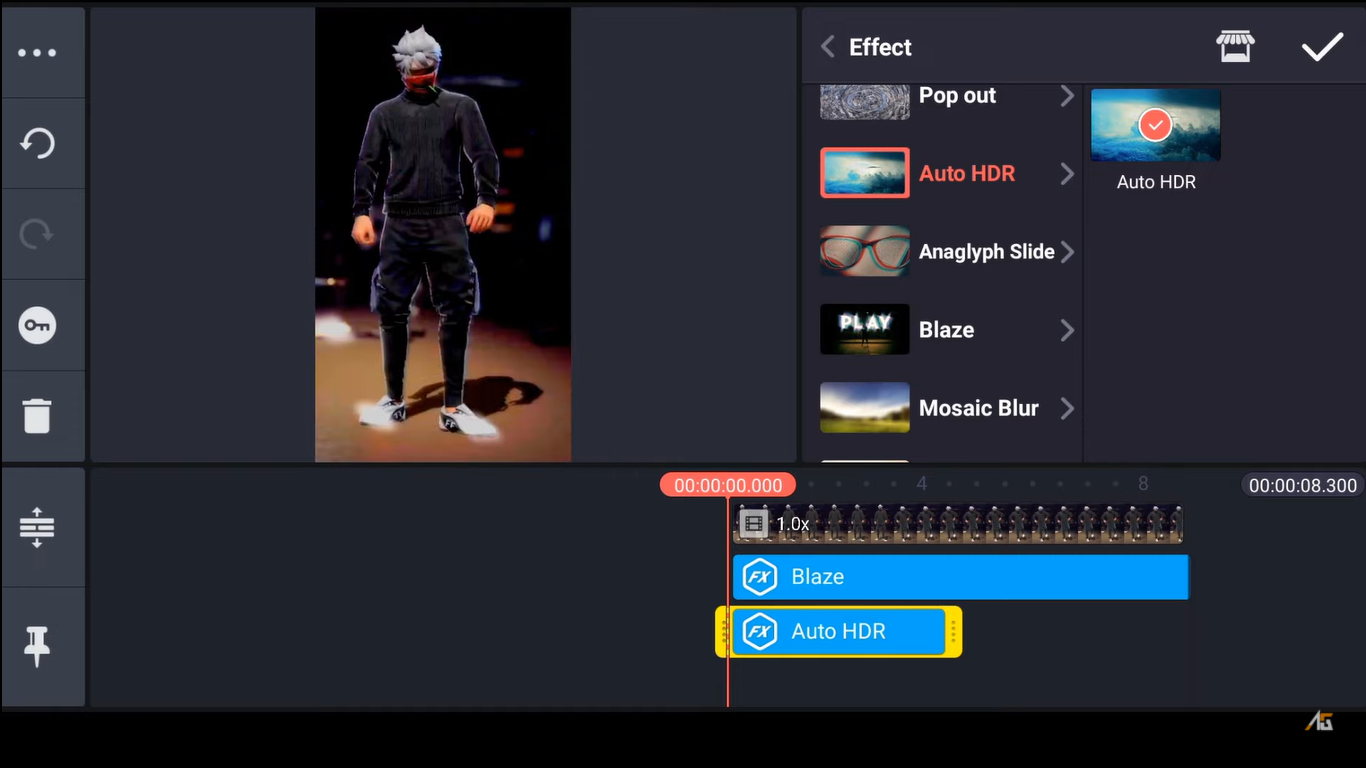Expand the Pop out effect category

pos(1067,96)
